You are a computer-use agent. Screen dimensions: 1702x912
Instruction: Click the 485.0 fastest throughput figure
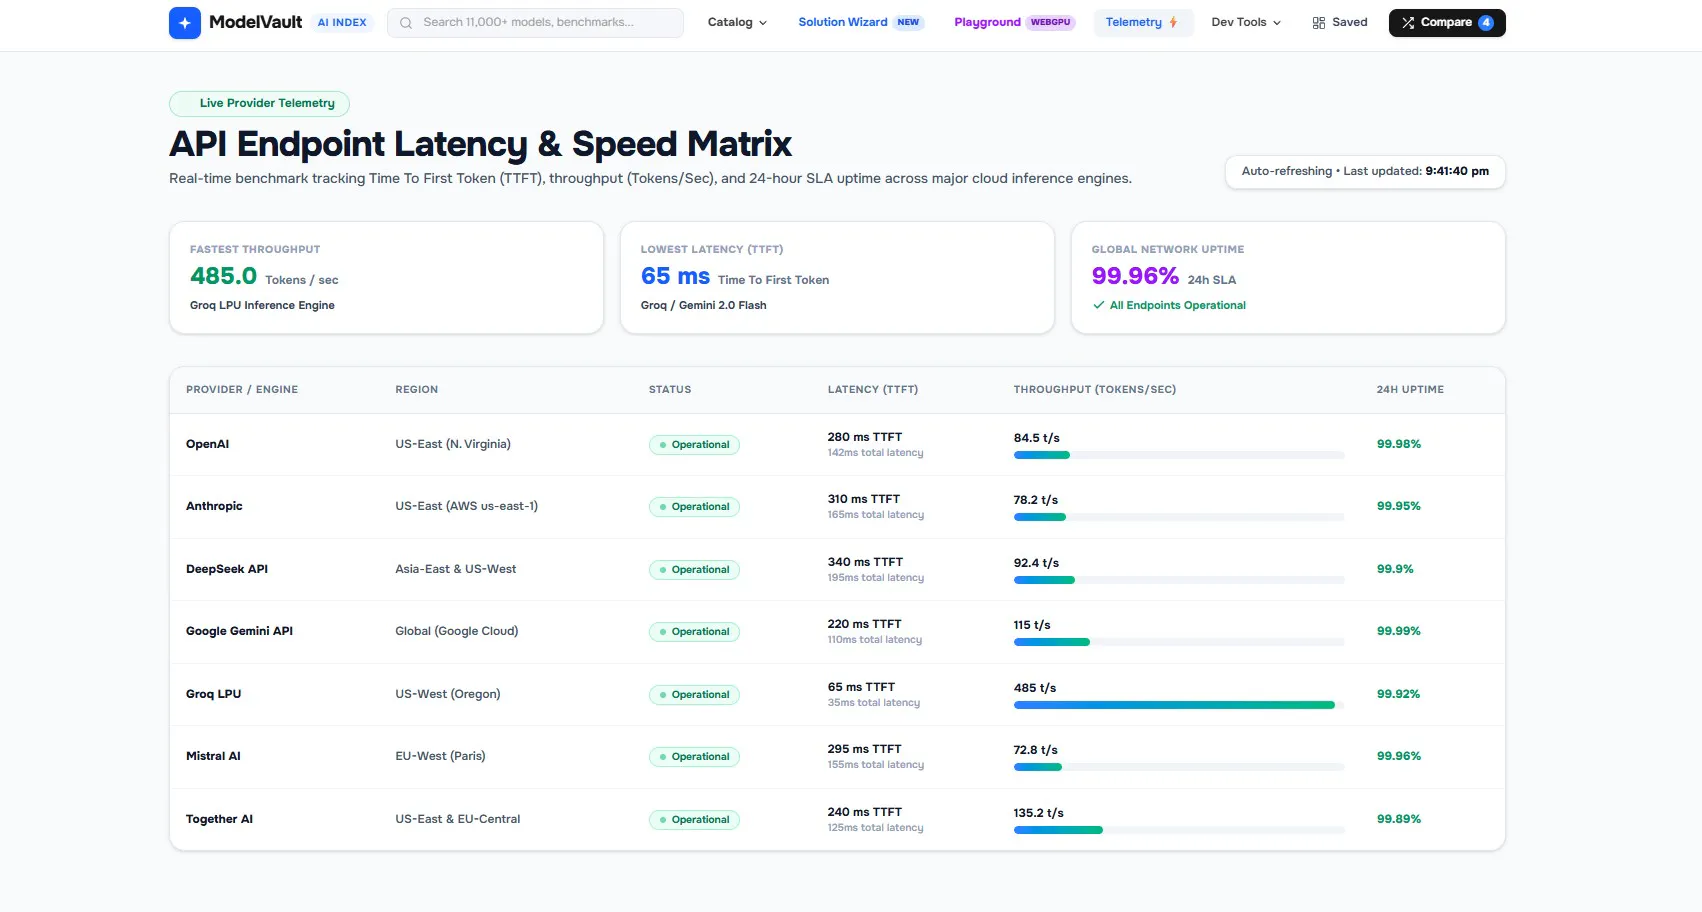224,276
